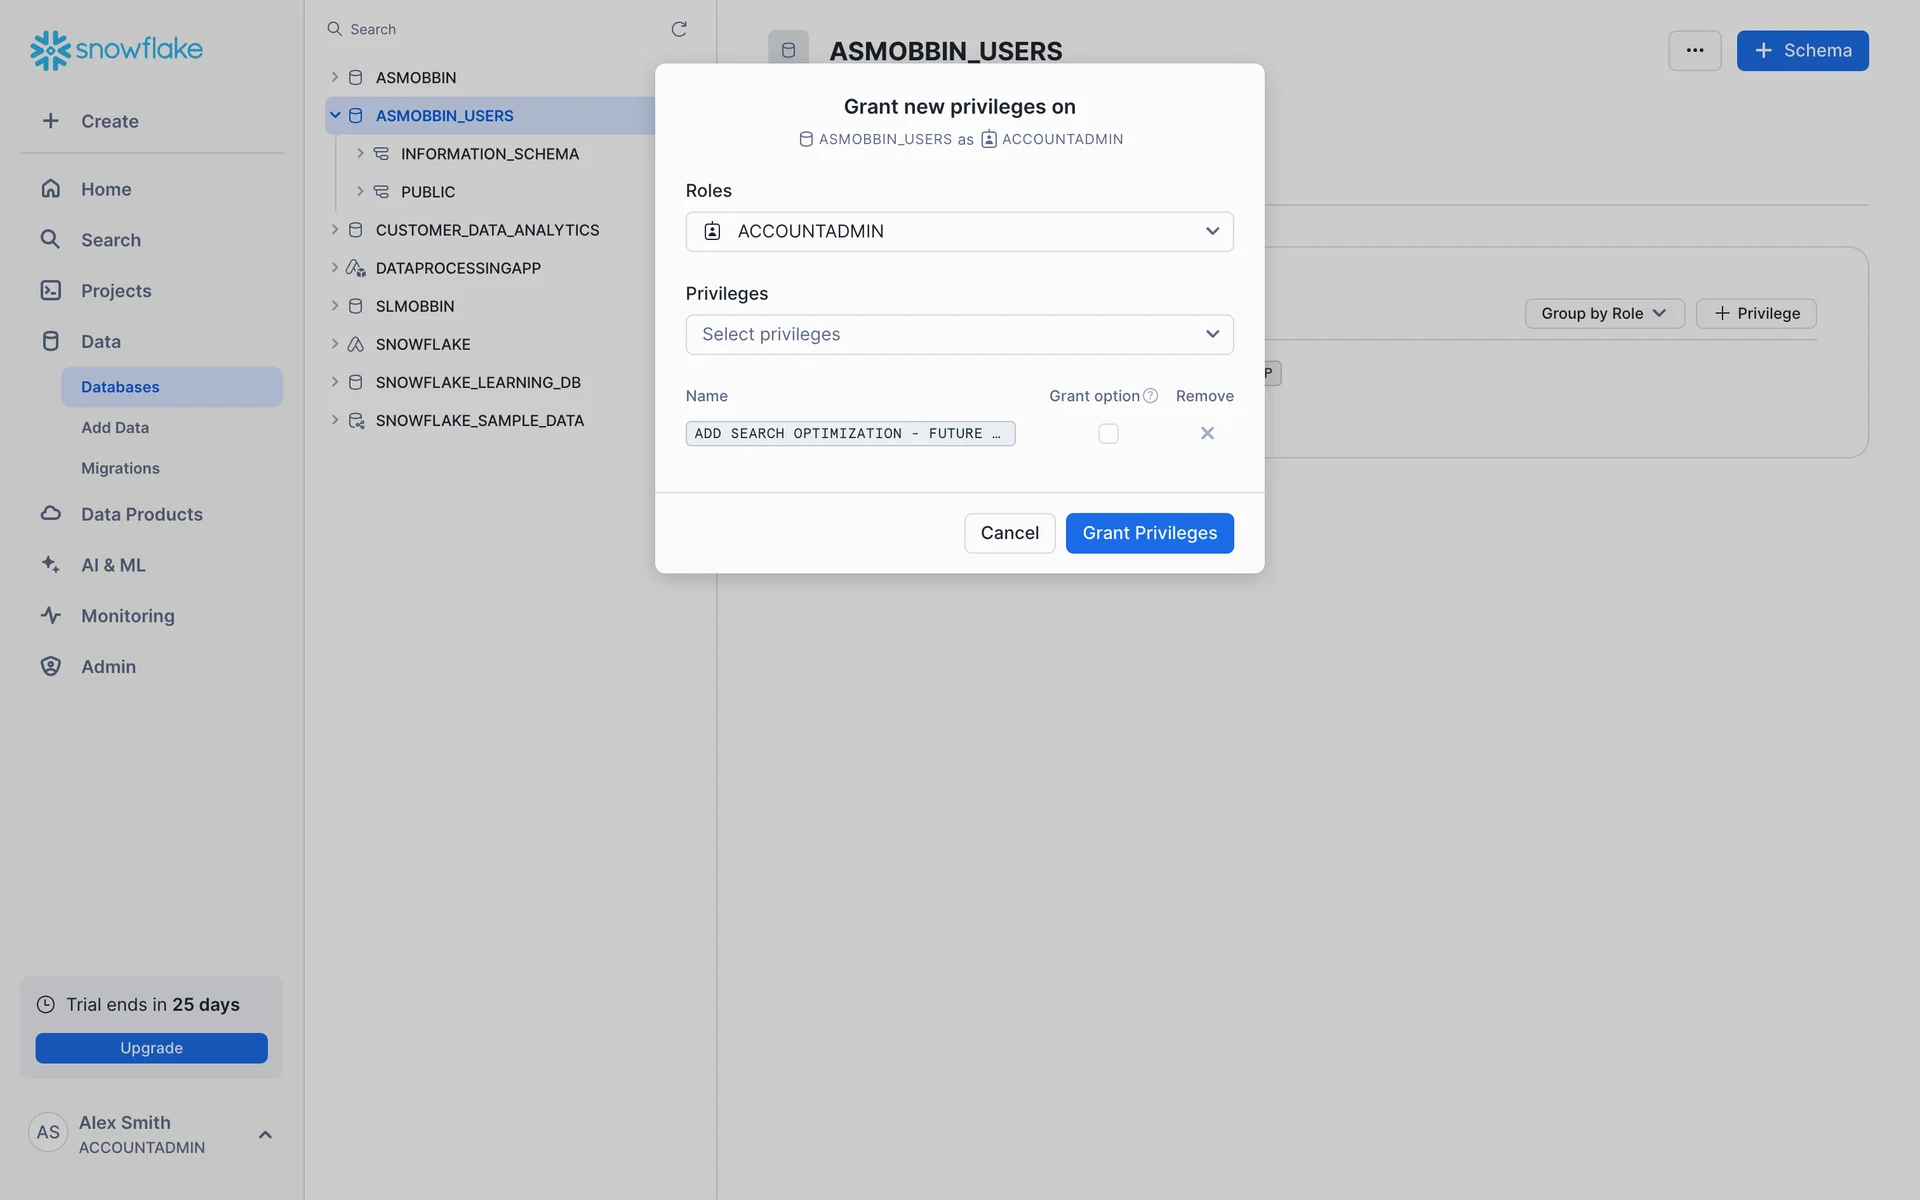This screenshot has height=1200, width=1920.
Task: Click the database Search input field
Action: [500, 29]
